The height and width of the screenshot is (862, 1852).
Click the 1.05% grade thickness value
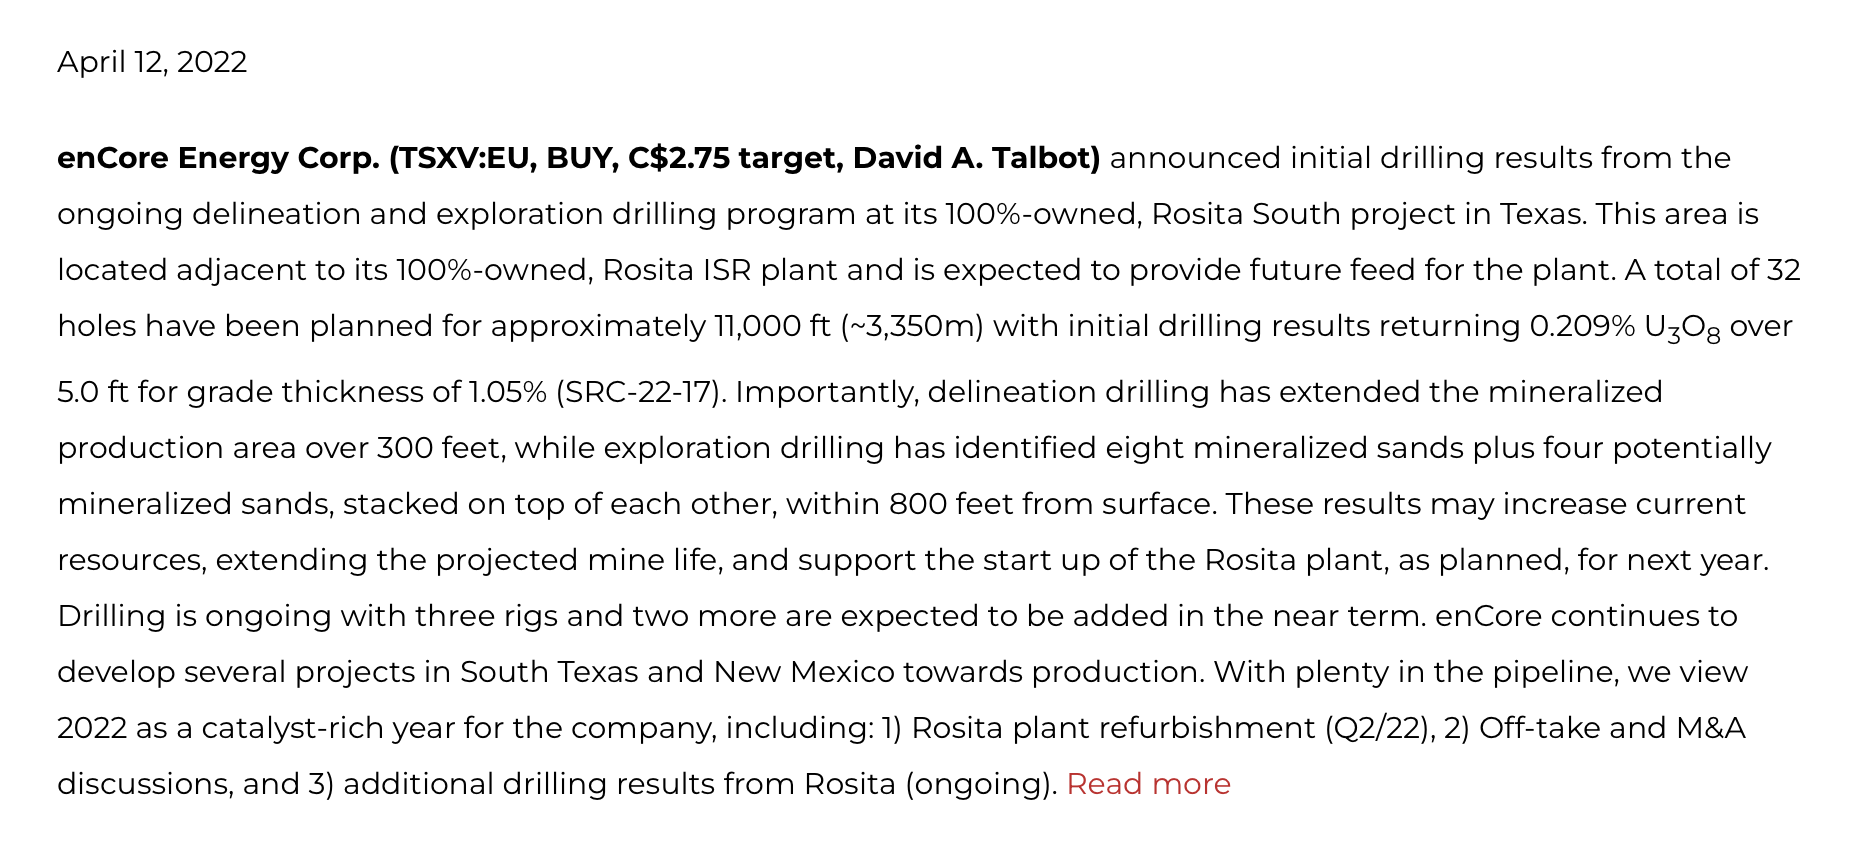coord(508,392)
